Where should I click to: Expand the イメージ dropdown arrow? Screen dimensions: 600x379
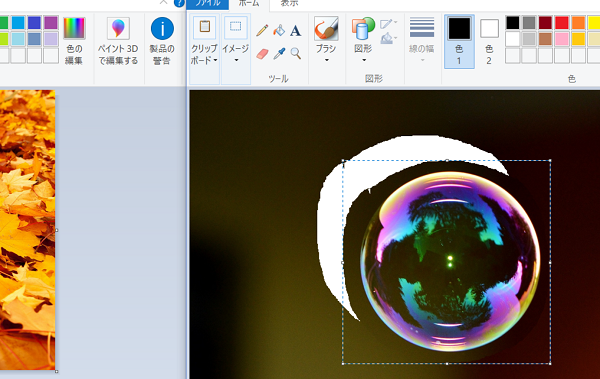pyautogui.click(x=236, y=60)
